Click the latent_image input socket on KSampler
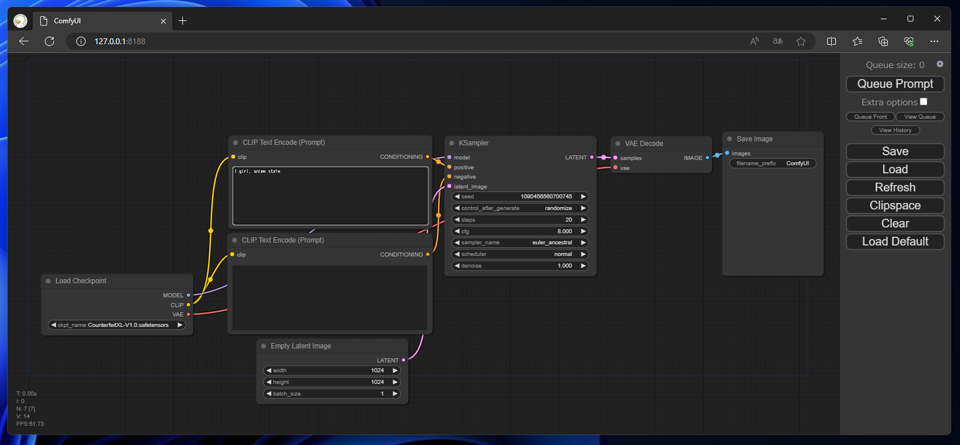960x445 pixels. 449,186
